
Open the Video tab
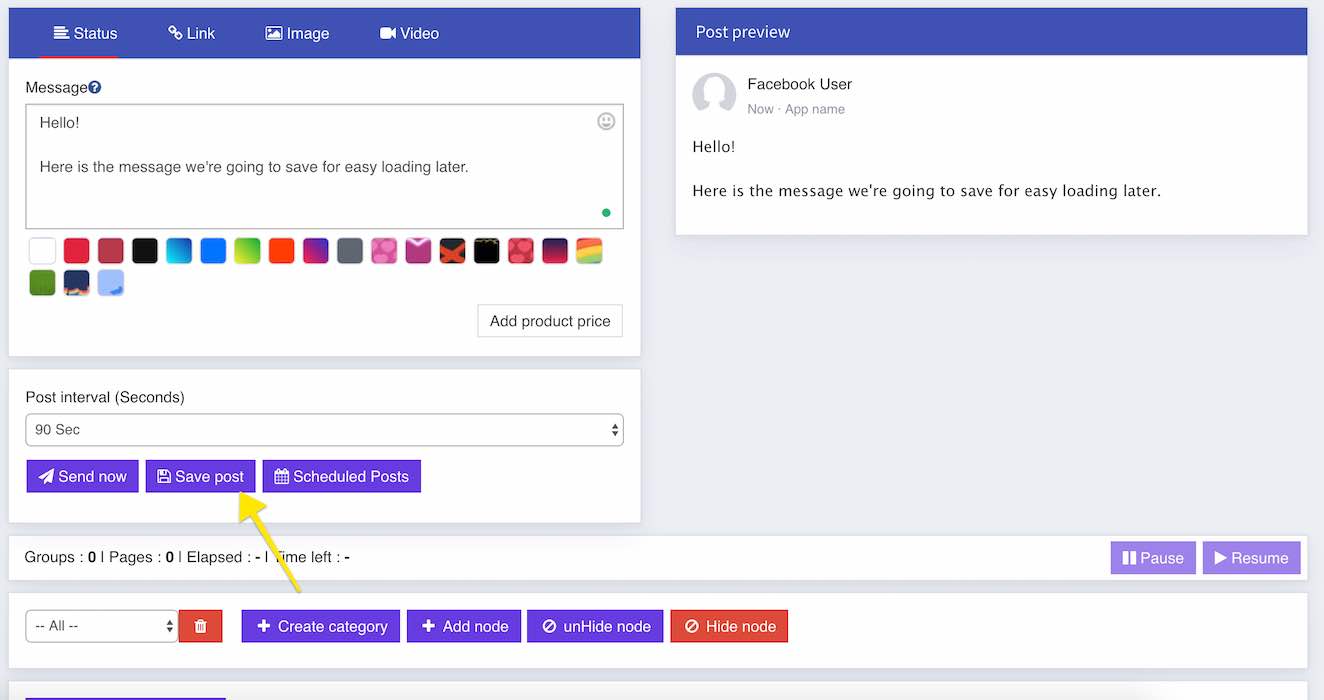point(409,33)
